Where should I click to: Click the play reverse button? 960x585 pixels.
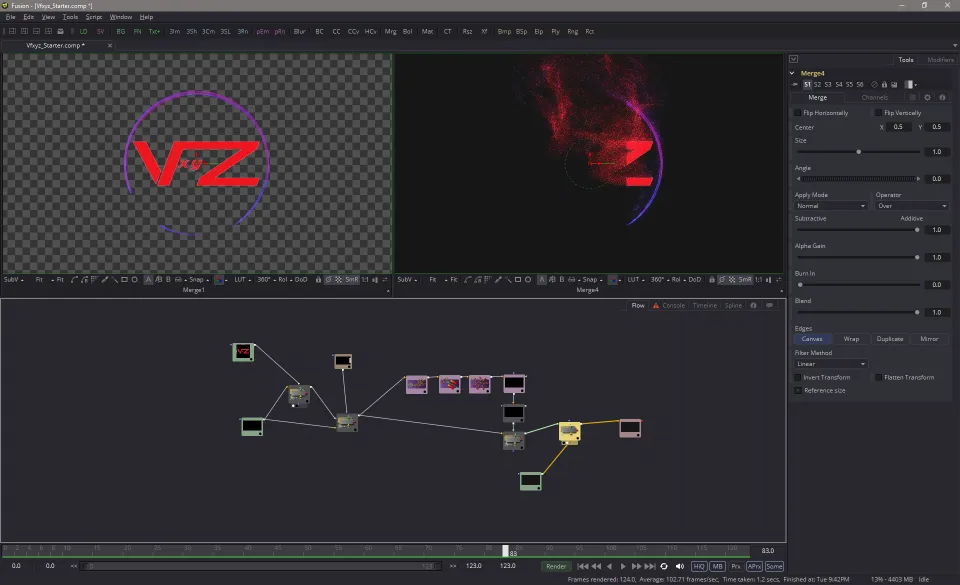tap(609, 567)
